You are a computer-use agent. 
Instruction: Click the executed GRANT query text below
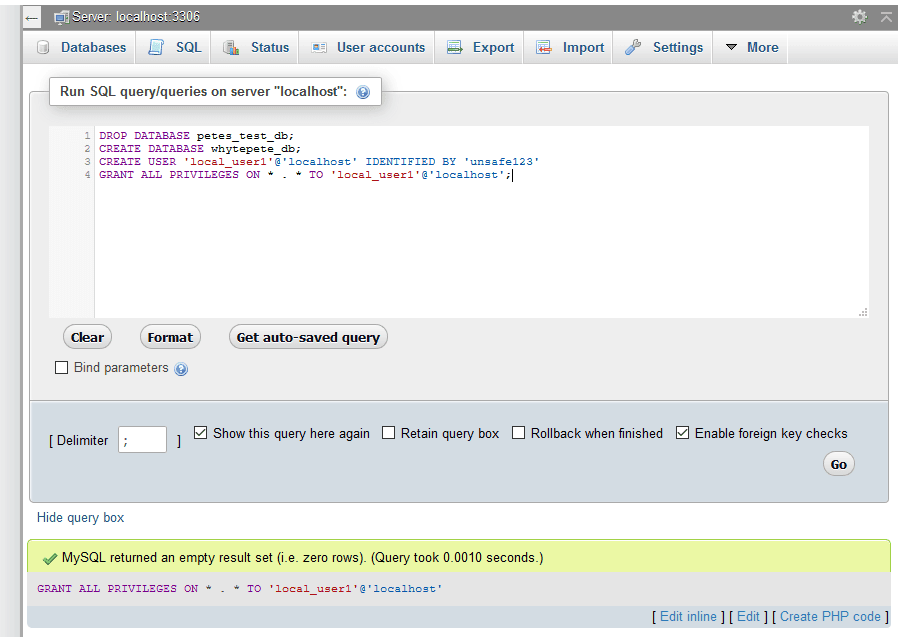240,589
